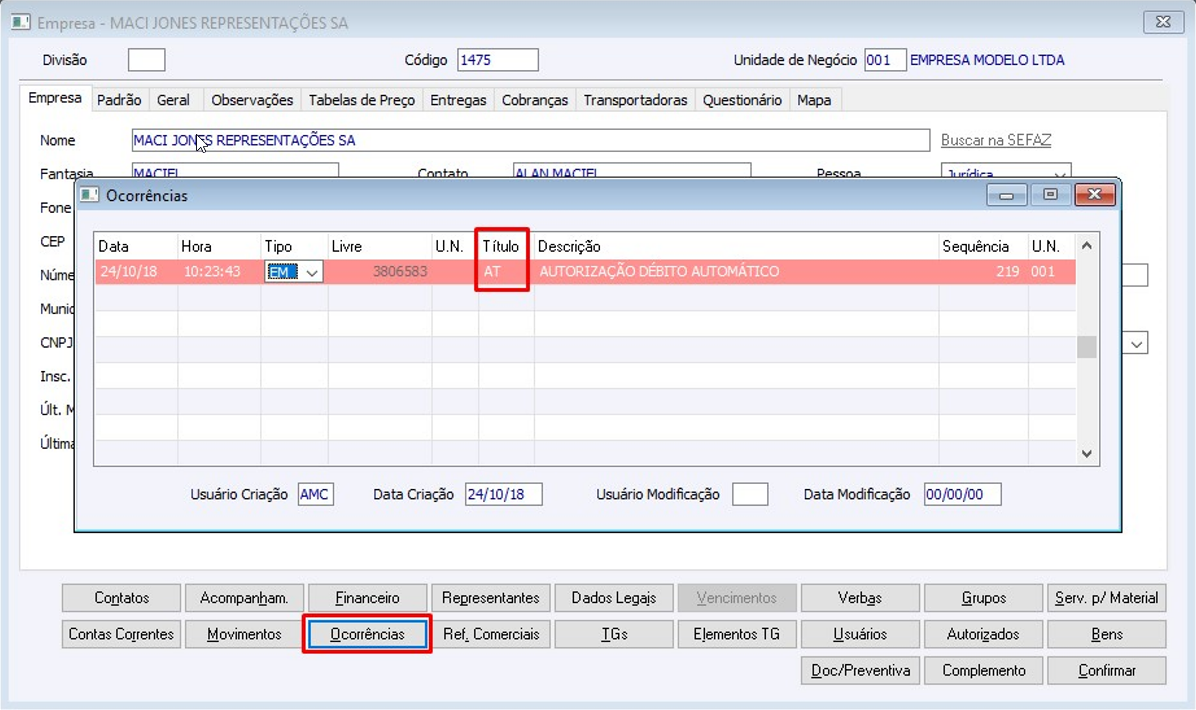Image resolution: width=1196 pixels, height=710 pixels.
Task: Close the Ocorrências dialog
Action: 1095,195
